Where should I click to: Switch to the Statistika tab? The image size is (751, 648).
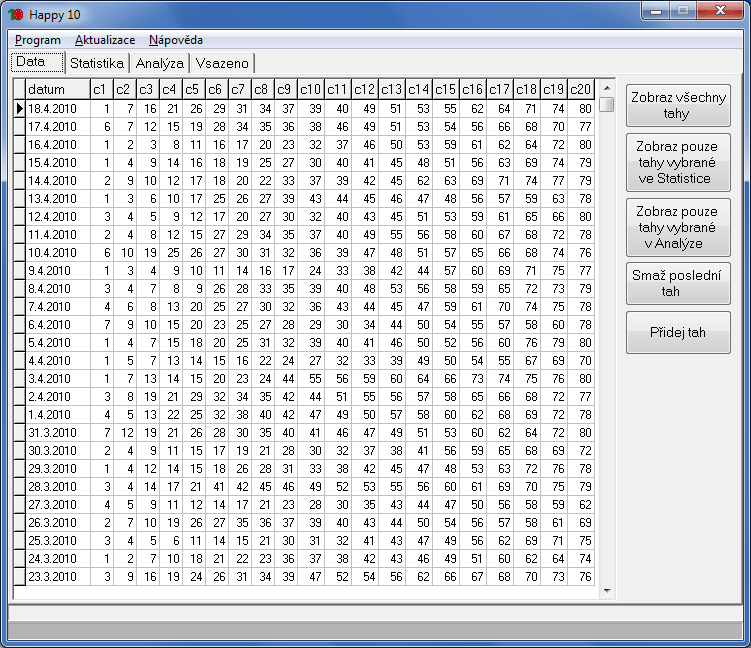97,63
